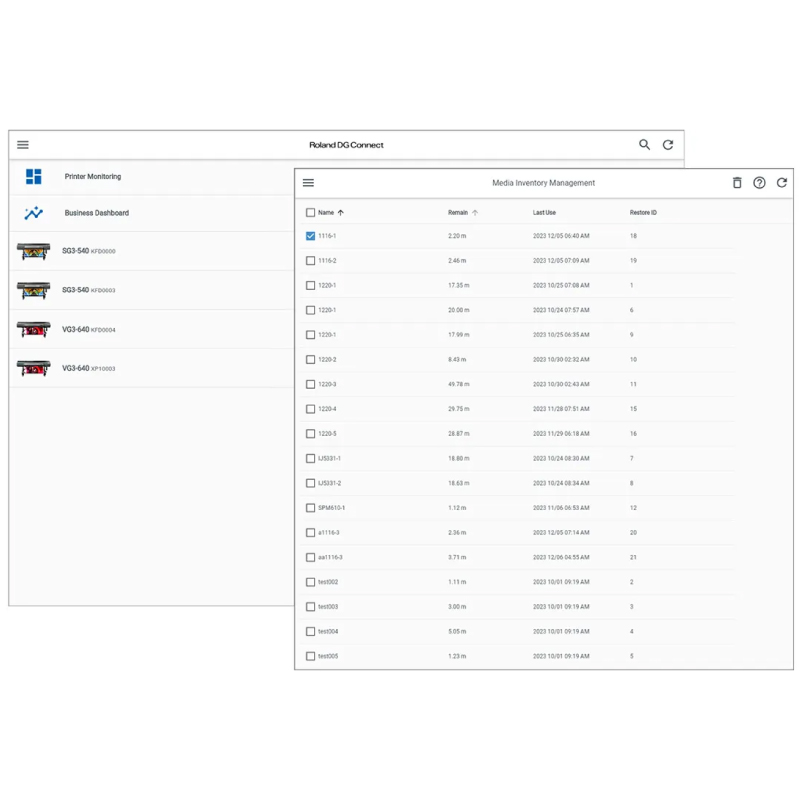Image resolution: width=800 pixels, height=800 pixels.
Task: Uncheck the checked 1116-1 media checkbox
Action: pyautogui.click(x=310, y=236)
